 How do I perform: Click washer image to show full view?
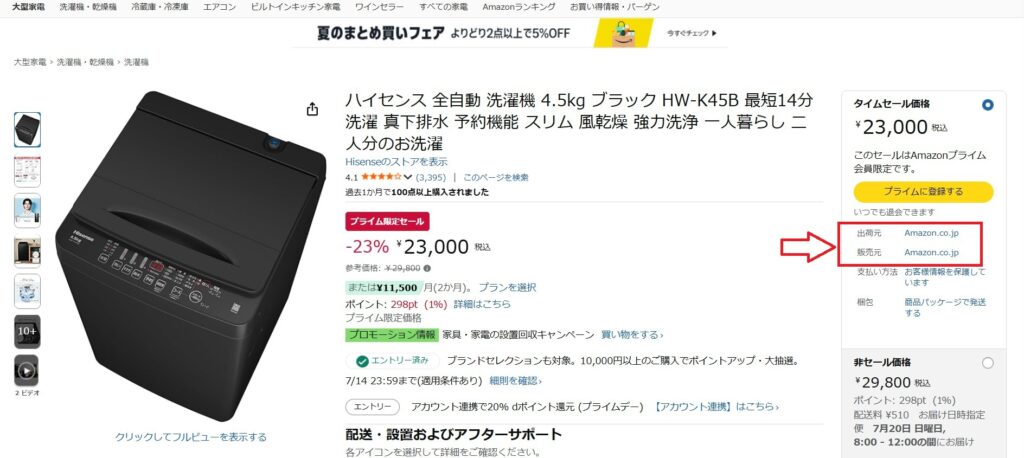click(191, 256)
